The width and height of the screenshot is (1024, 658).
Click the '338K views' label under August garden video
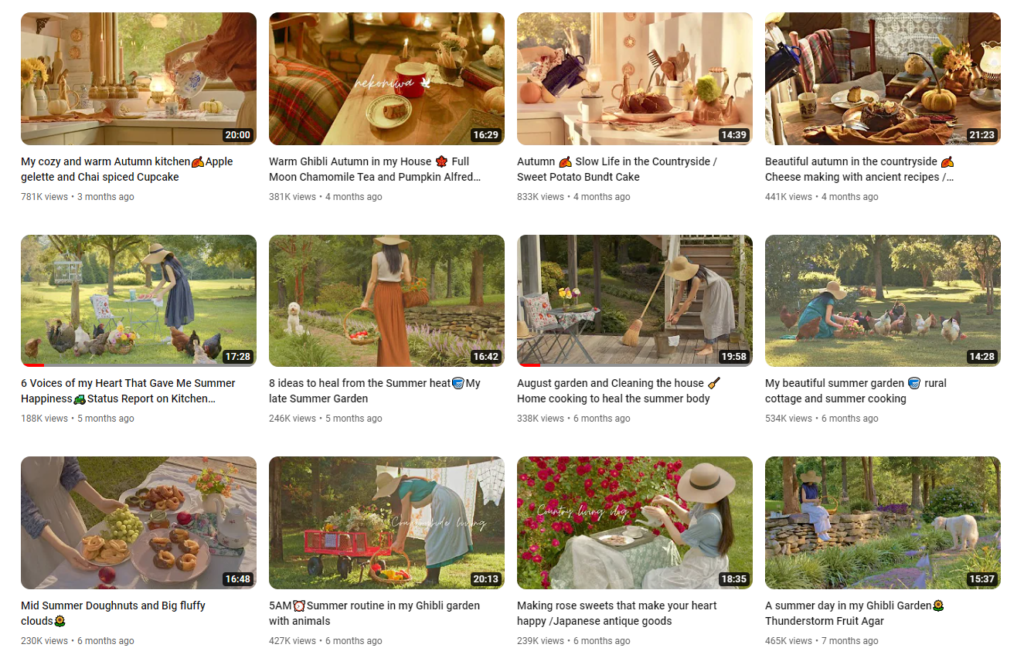(542, 418)
